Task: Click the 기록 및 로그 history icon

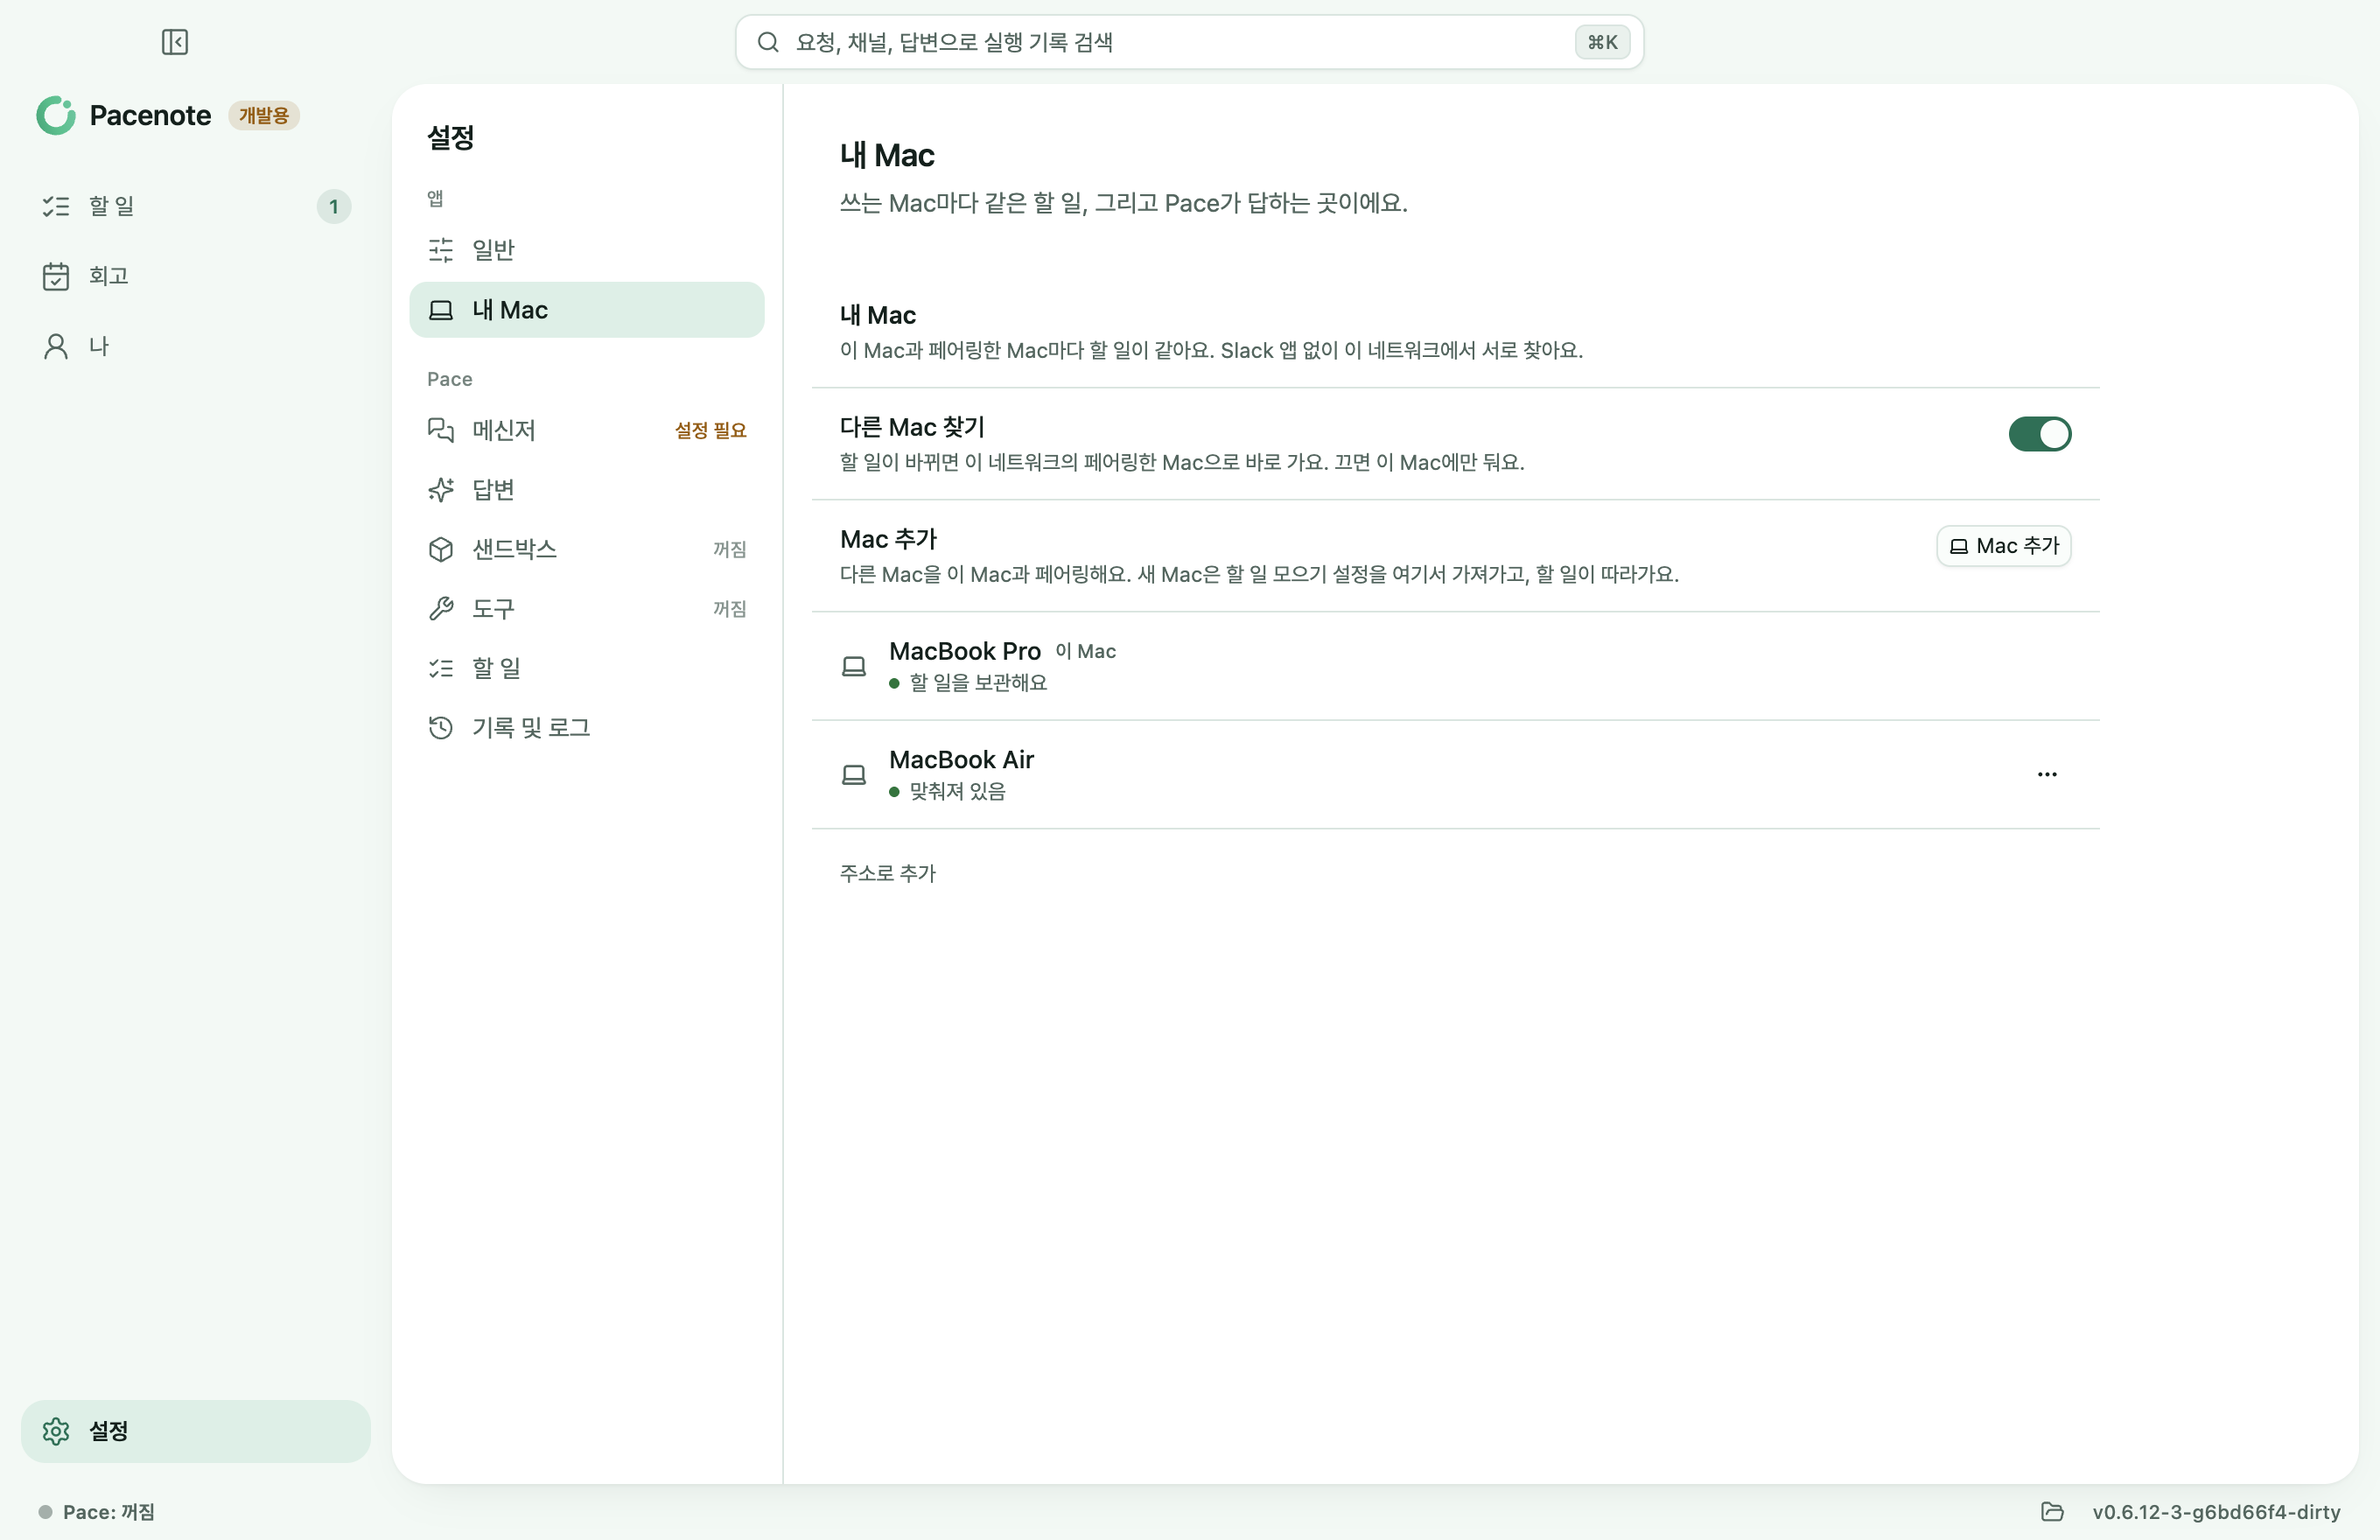Action: point(441,728)
